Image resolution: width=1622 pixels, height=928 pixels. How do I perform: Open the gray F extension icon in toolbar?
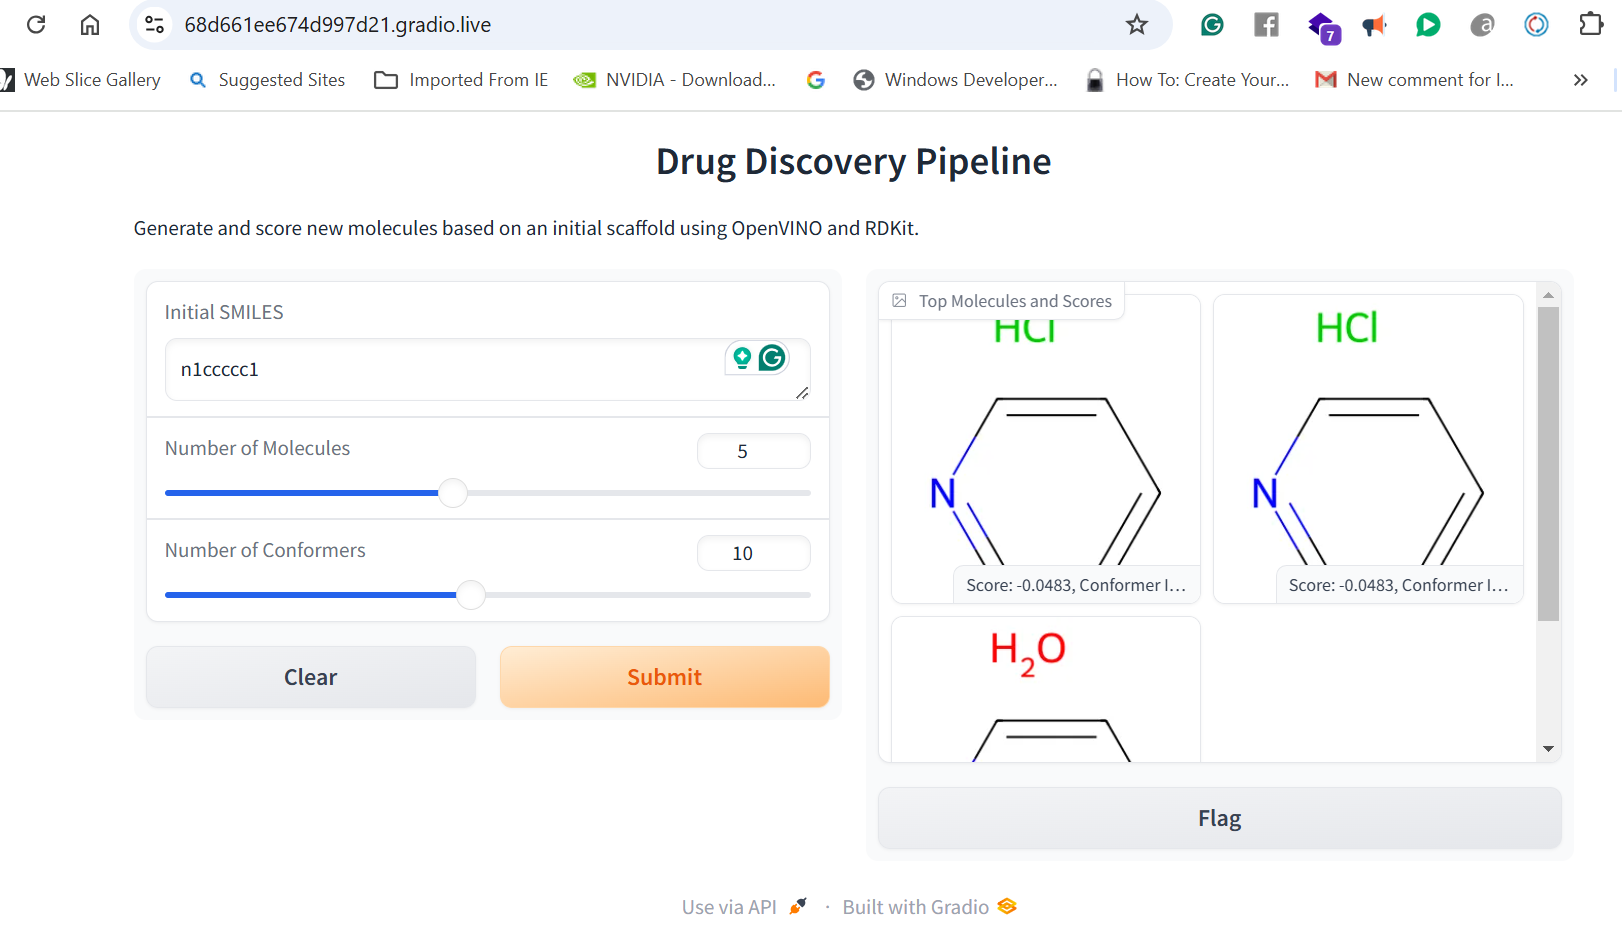1266,24
